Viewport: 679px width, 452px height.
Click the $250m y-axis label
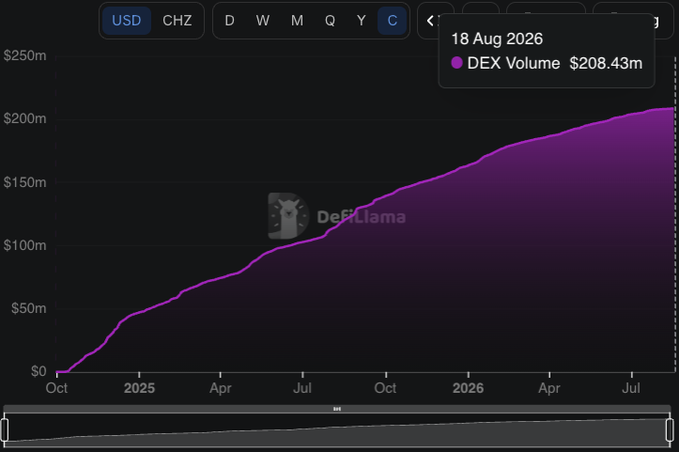25,55
